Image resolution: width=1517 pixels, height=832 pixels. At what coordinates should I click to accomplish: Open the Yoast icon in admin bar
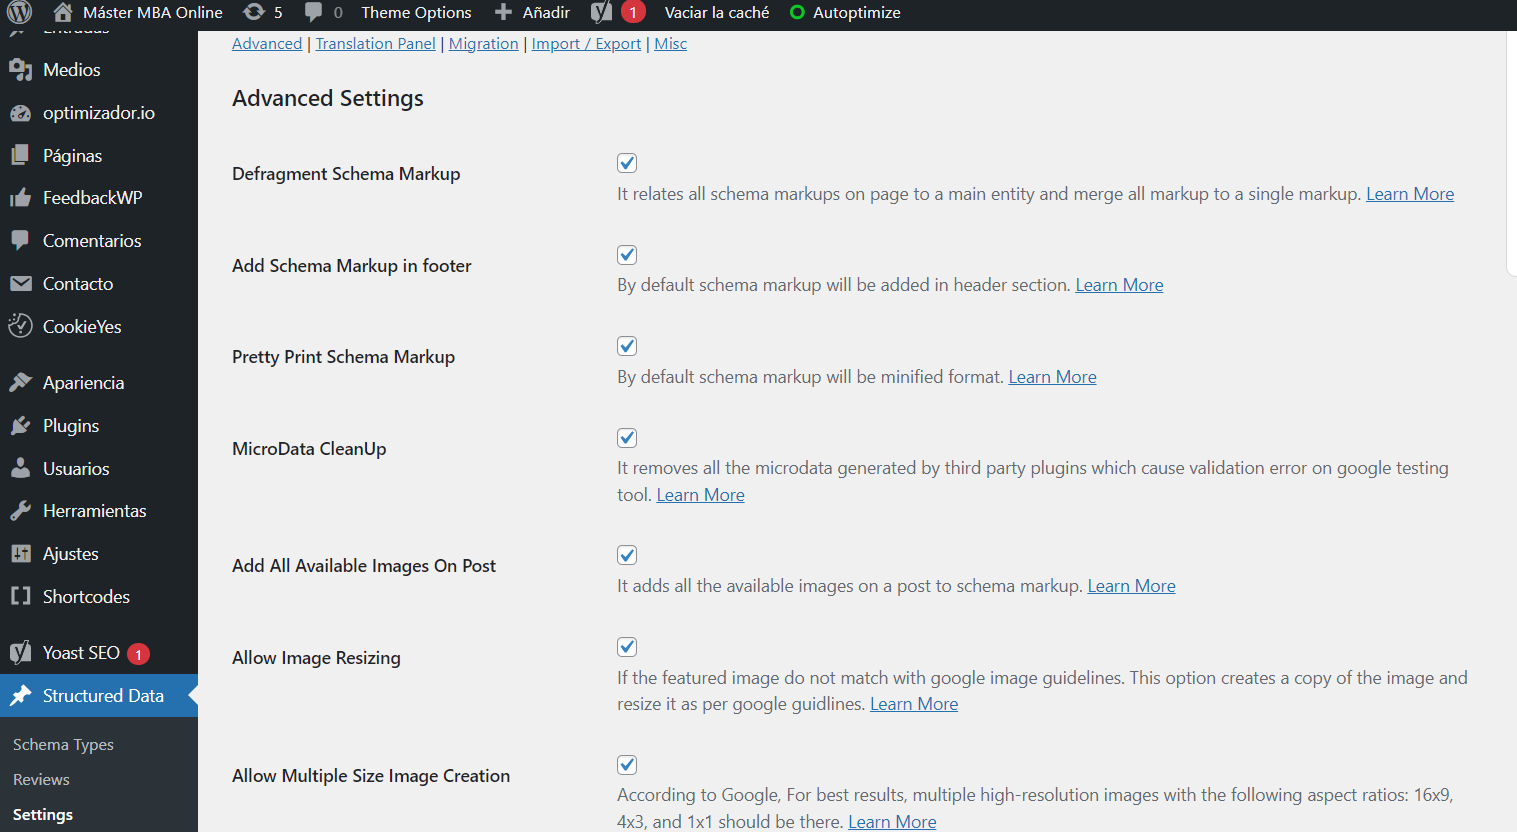tap(601, 12)
